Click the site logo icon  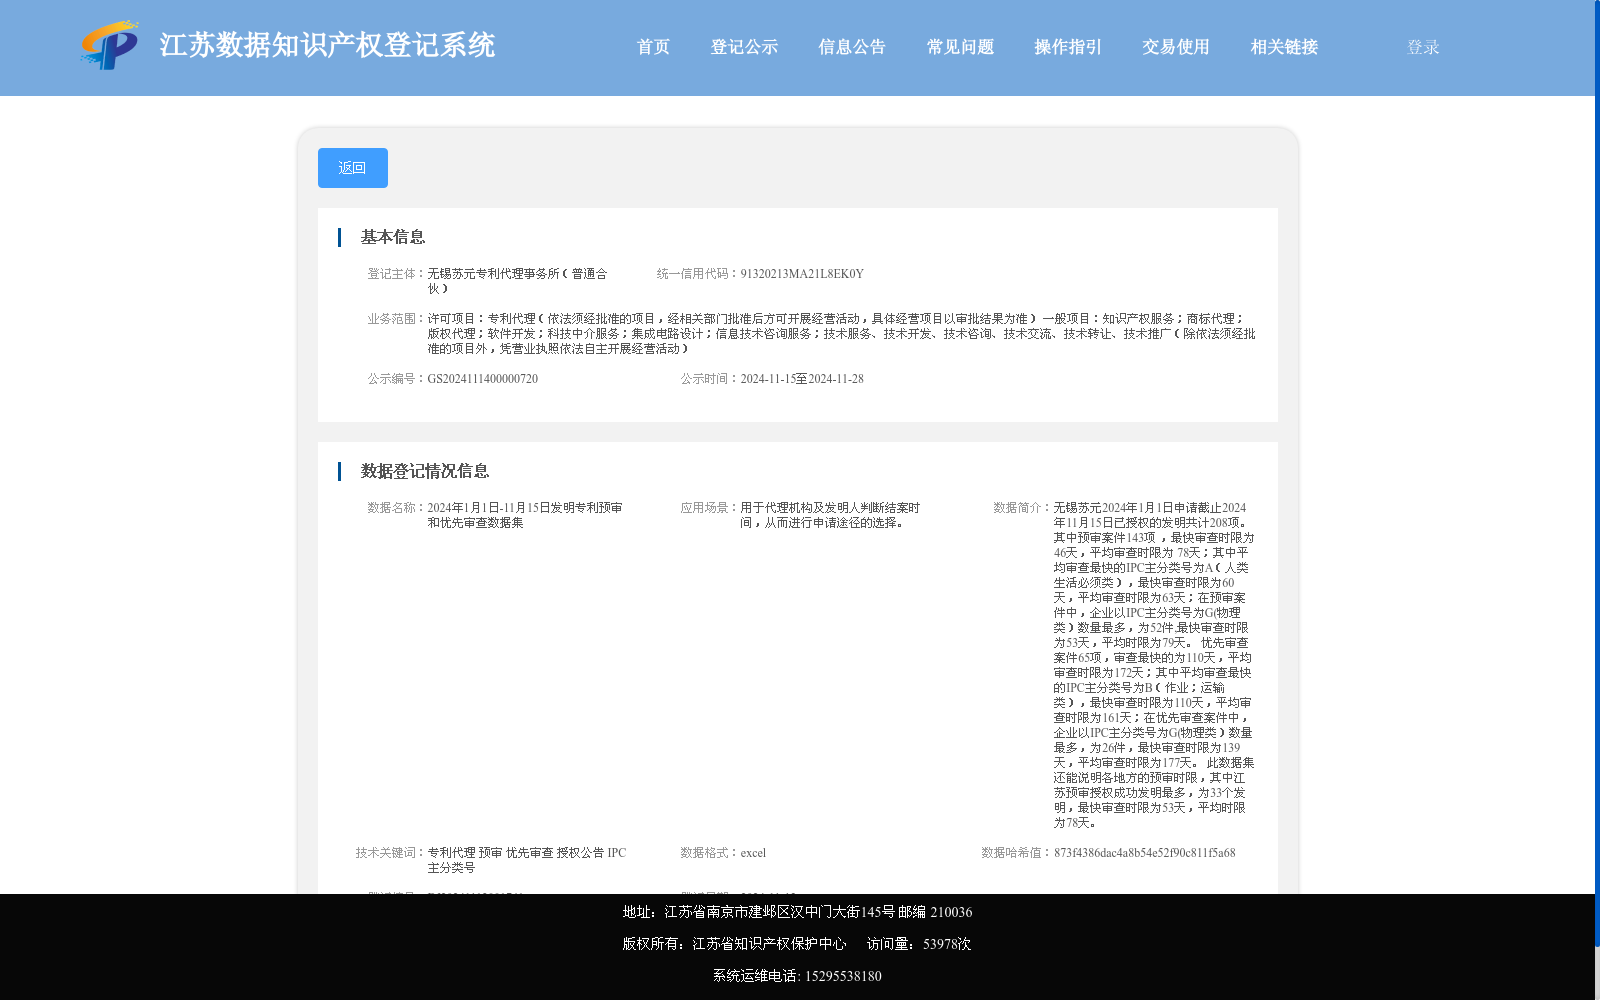pyautogui.click(x=110, y=45)
